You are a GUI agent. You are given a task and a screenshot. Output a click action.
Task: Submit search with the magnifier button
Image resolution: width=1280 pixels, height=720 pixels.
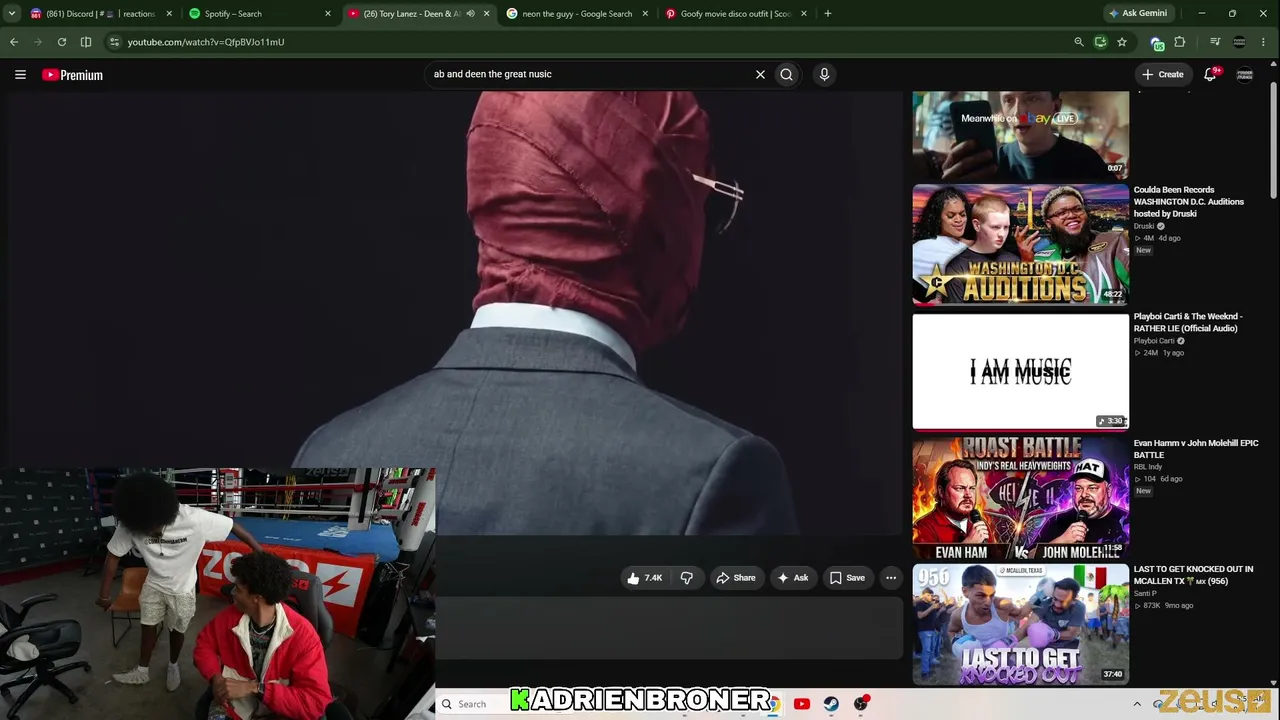(787, 74)
